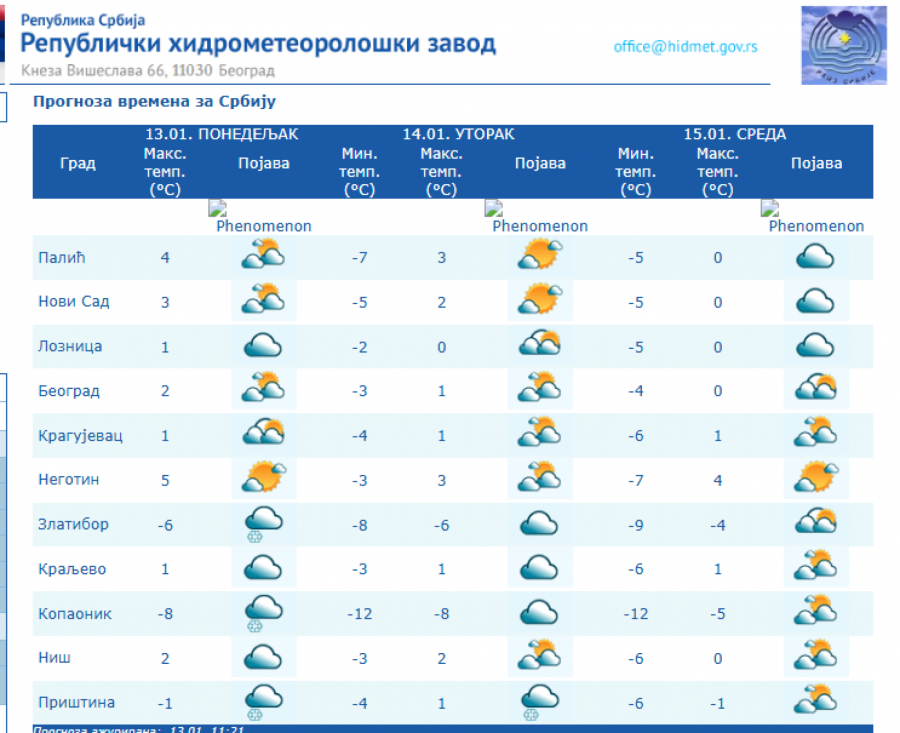Click Палић's Tuesday sunny weather icon

pos(539,257)
